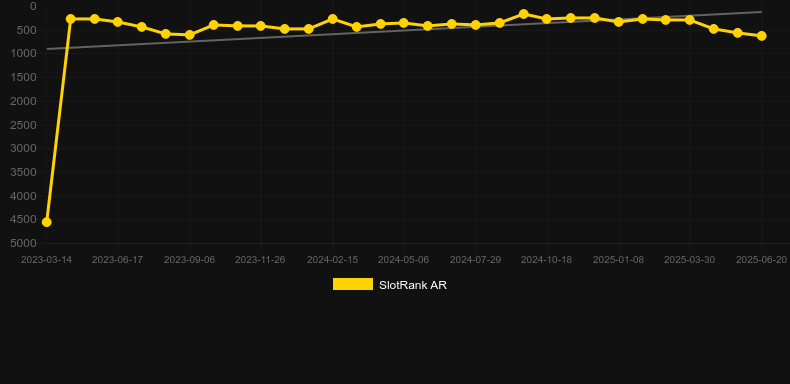Click the data point above 2024-07-29
Viewport: 790px width, 384px height.
(475, 25)
